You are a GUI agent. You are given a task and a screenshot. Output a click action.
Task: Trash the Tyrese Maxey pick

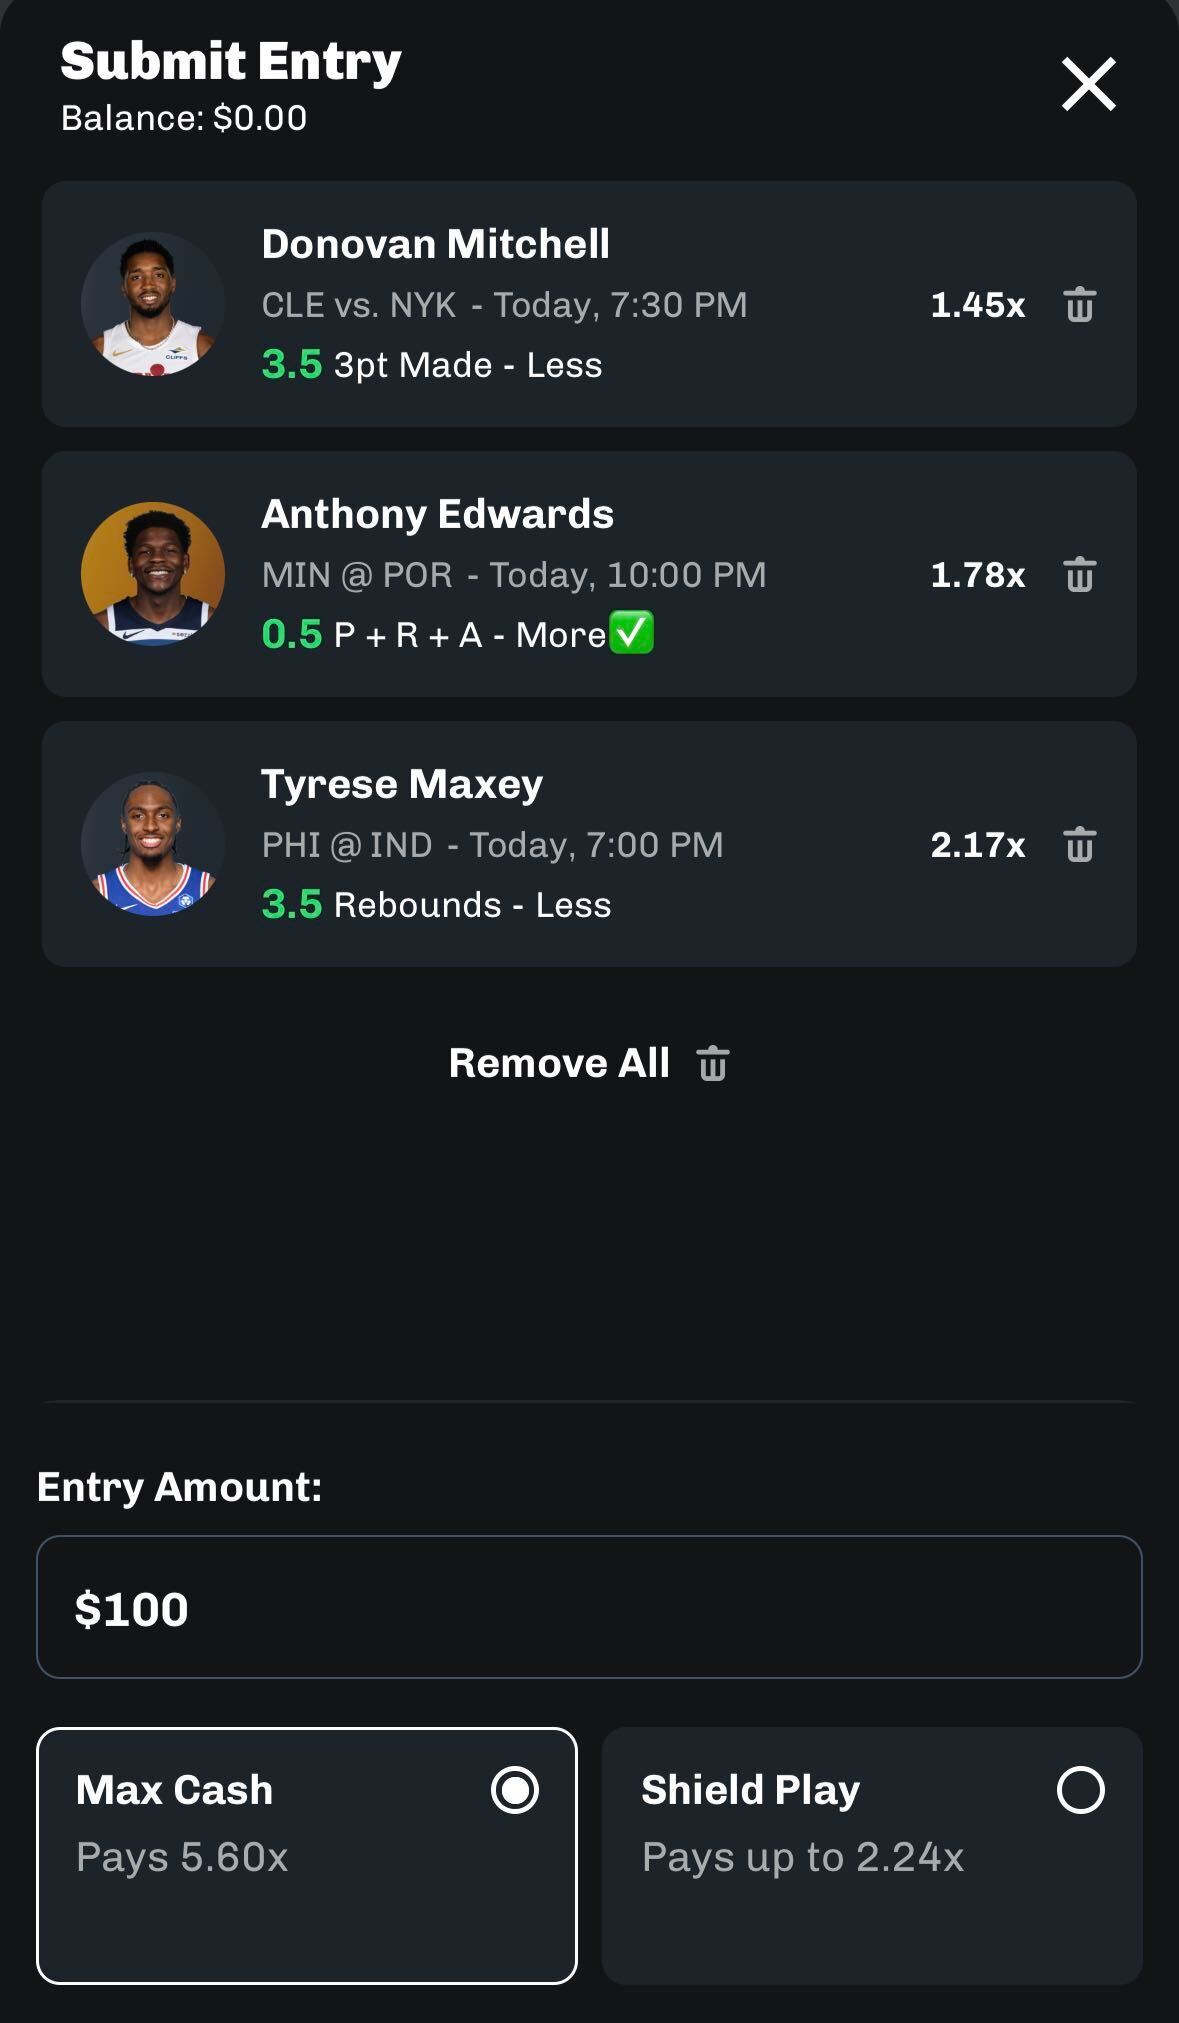1079,845
